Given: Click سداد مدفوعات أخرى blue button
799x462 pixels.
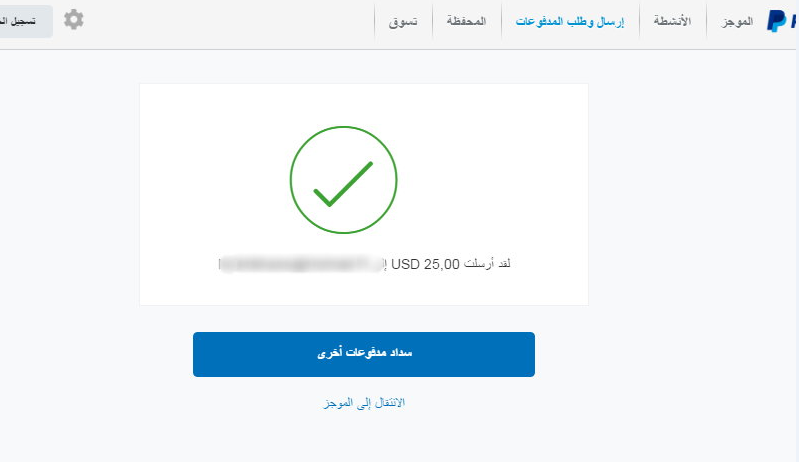Looking at the screenshot, I should pos(364,355).
